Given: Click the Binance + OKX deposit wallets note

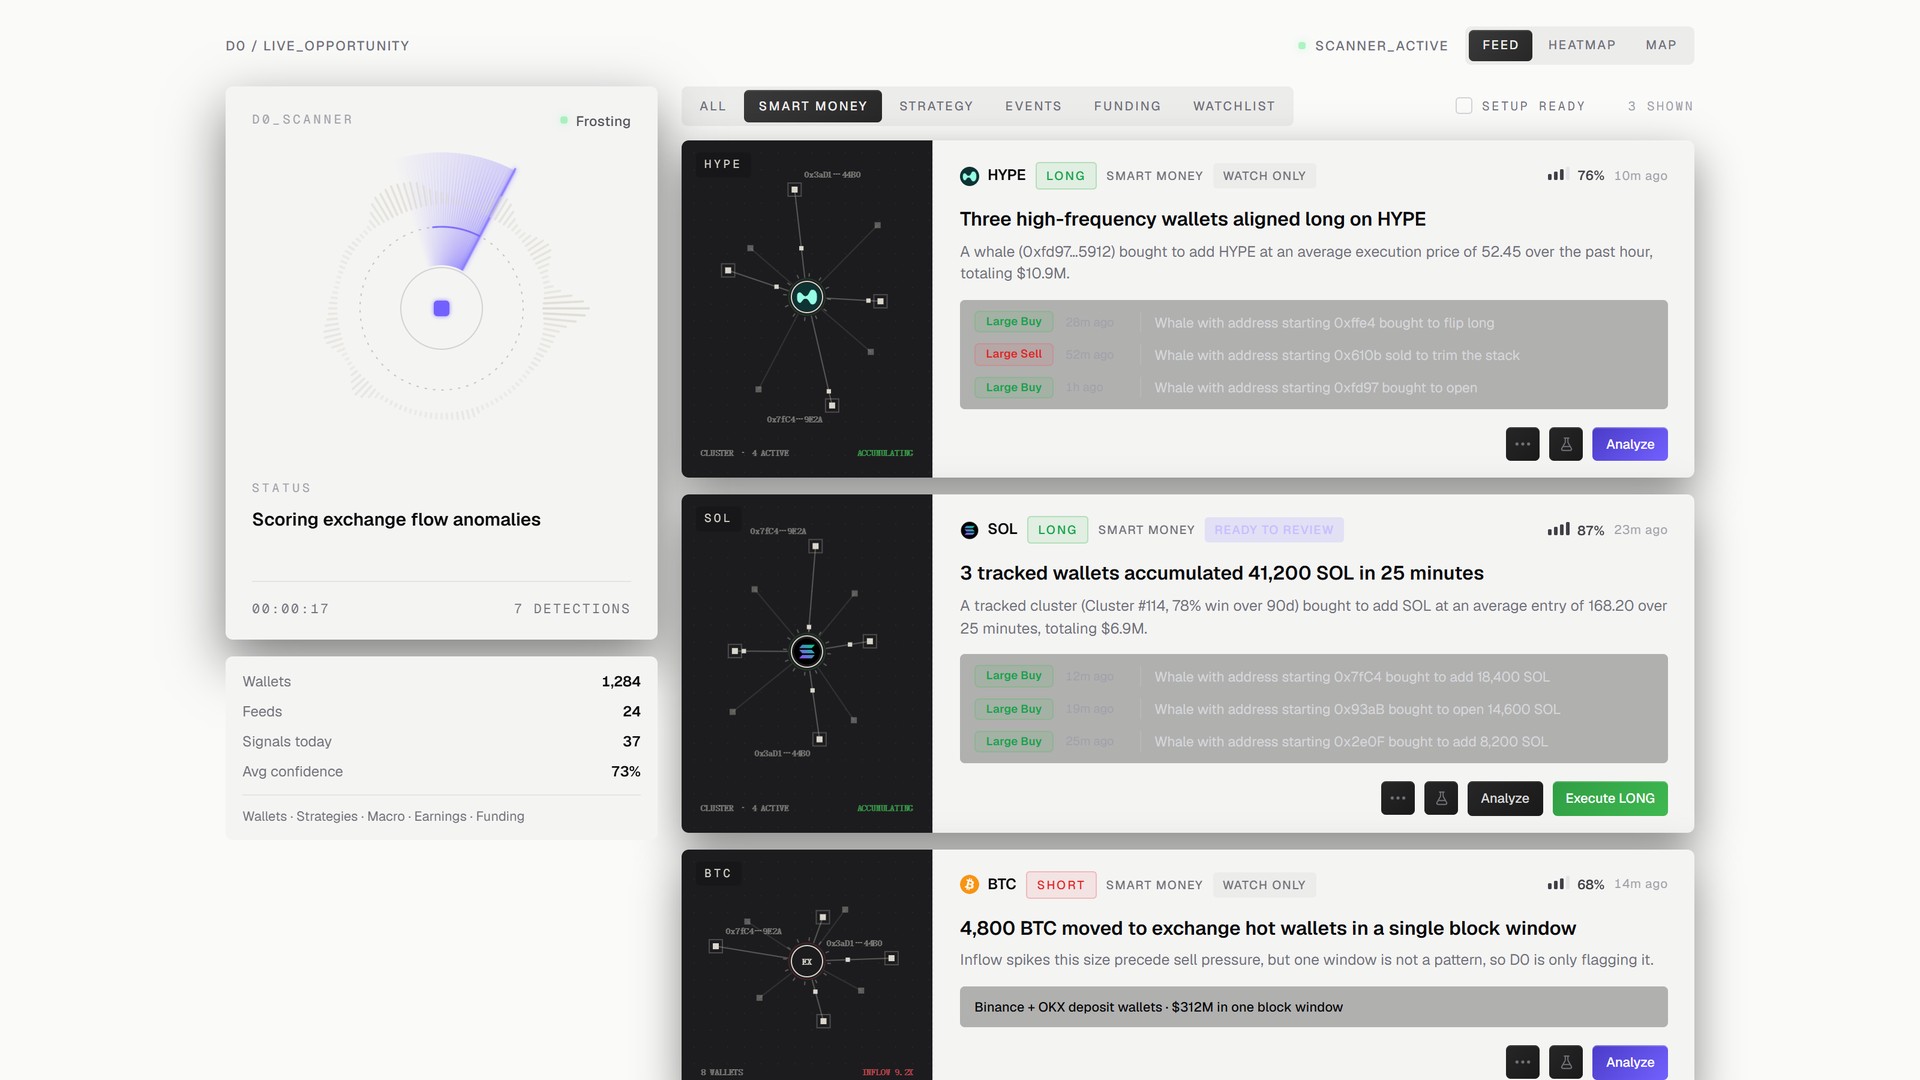Looking at the screenshot, I should pos(1313,1007).
